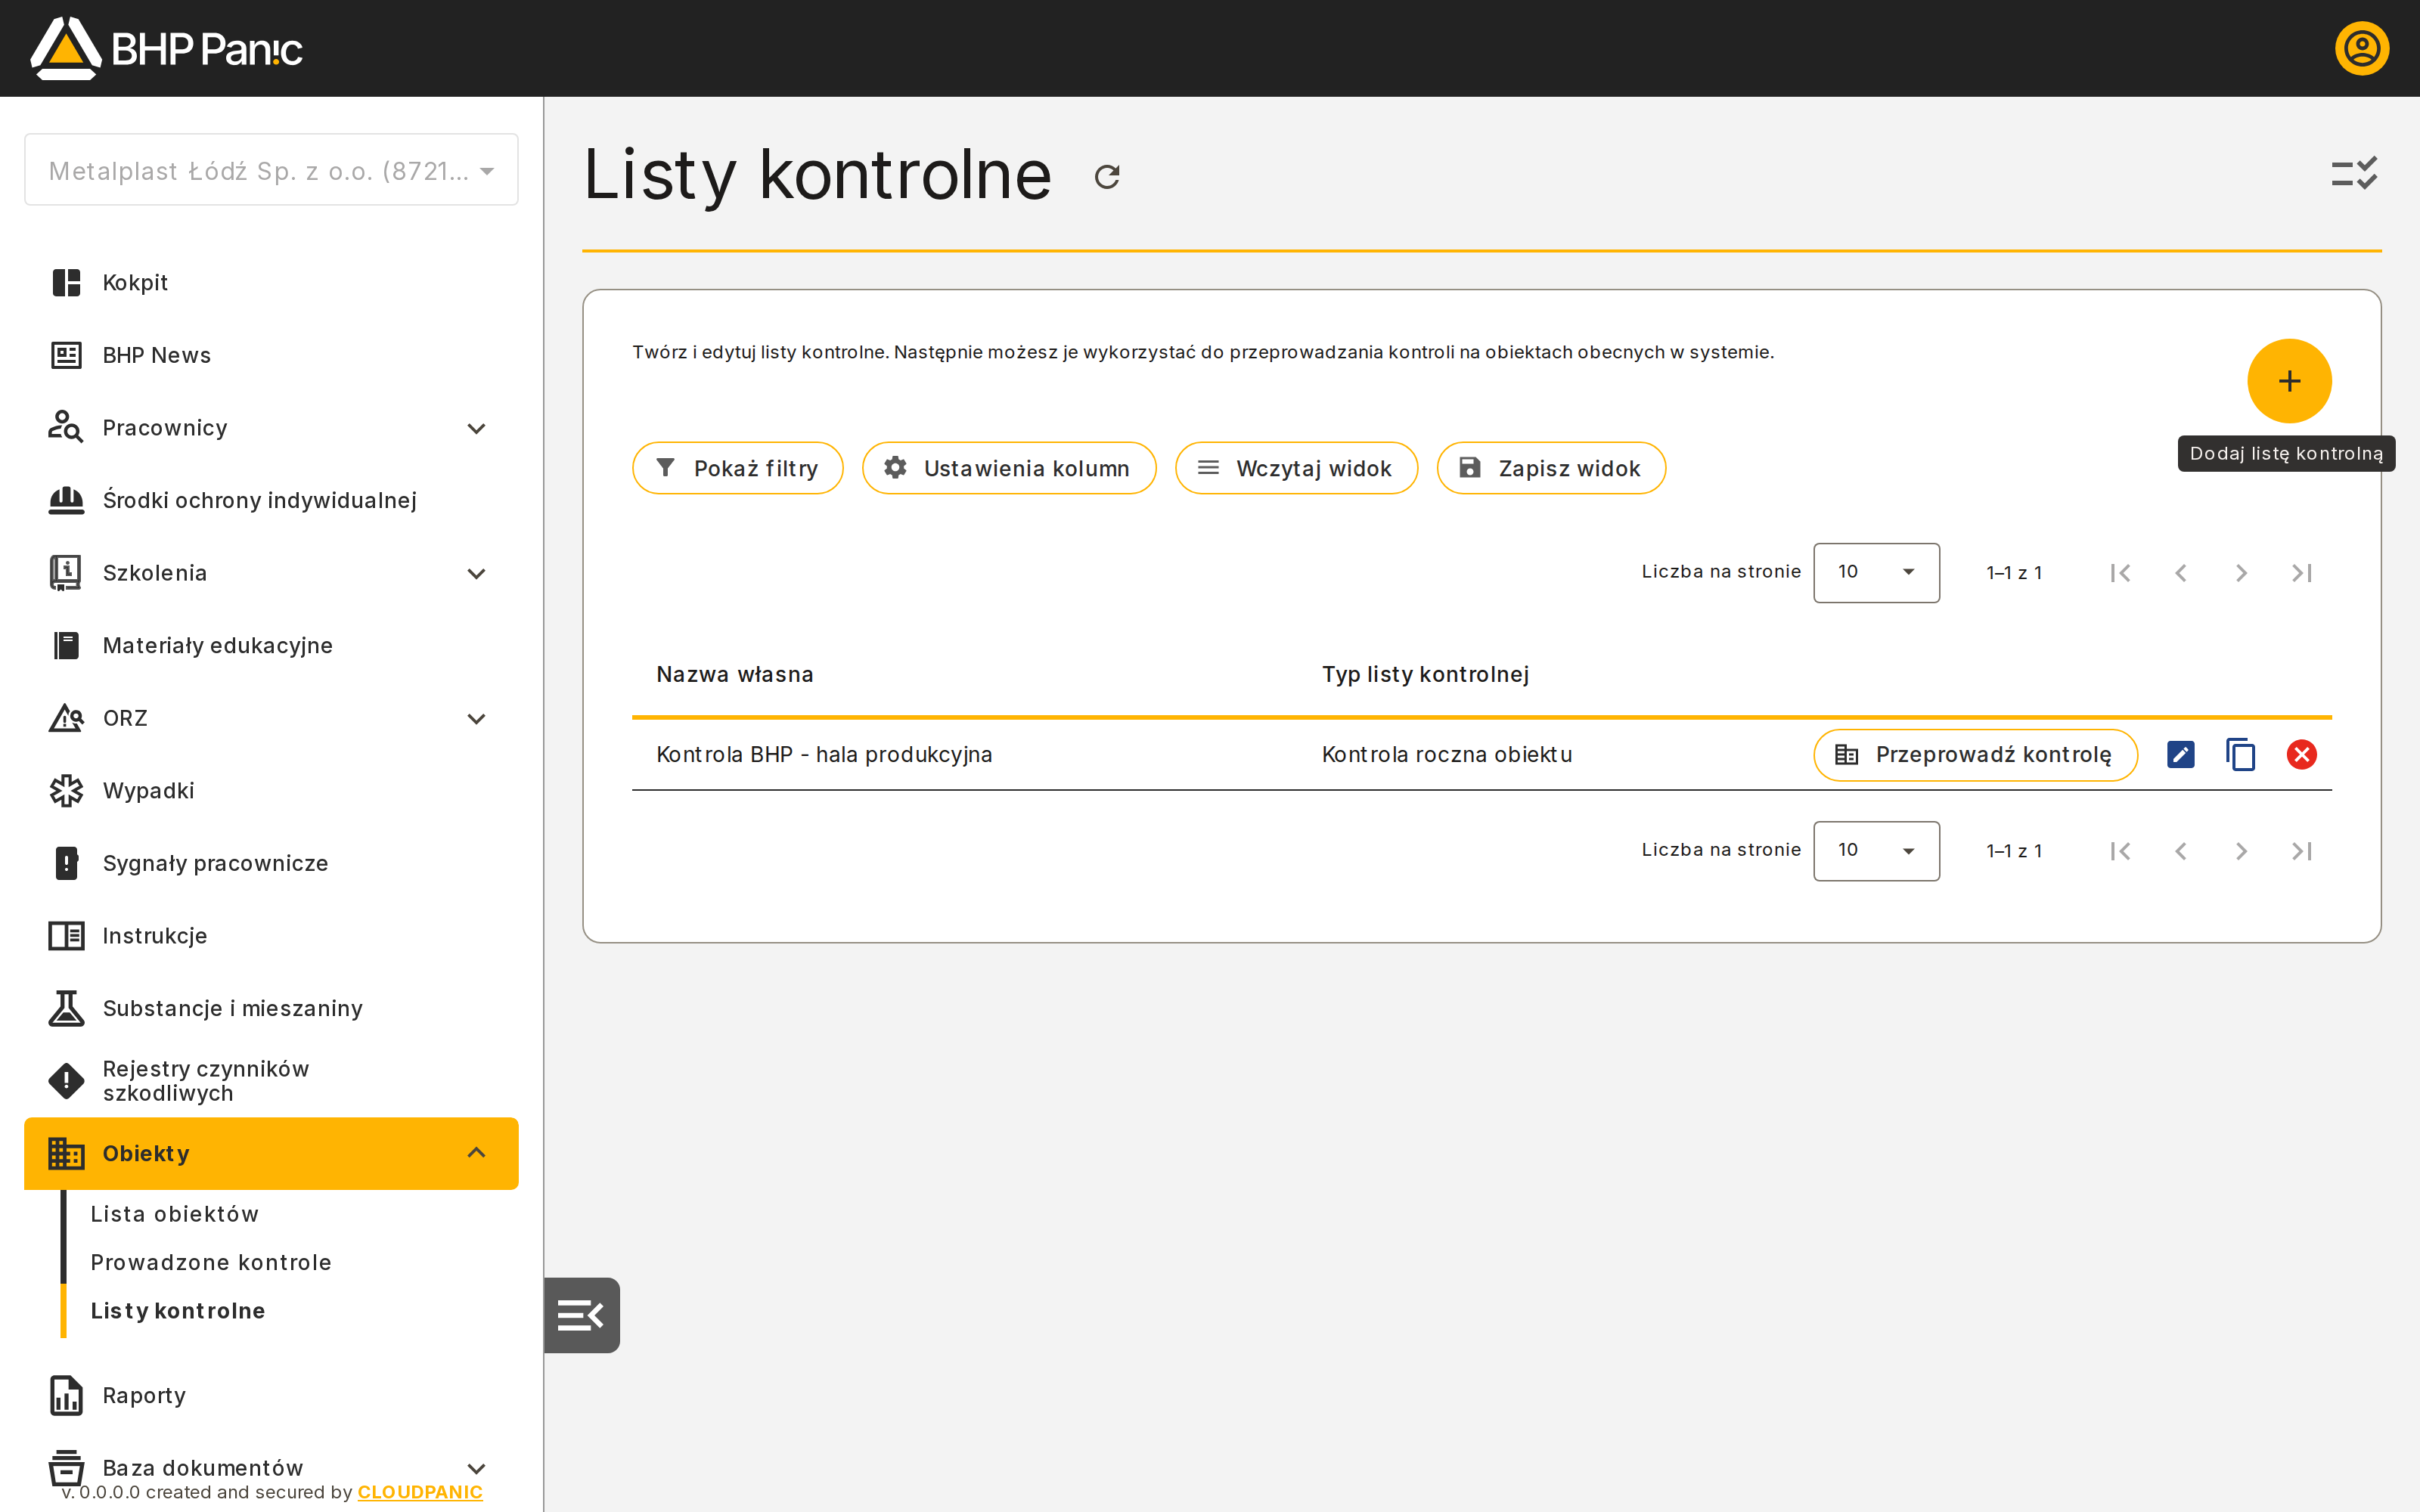This screenshot has width=2420, height=1512.
Task: Expand the ORZ menu chevron
Action: (x=477, y=718)
